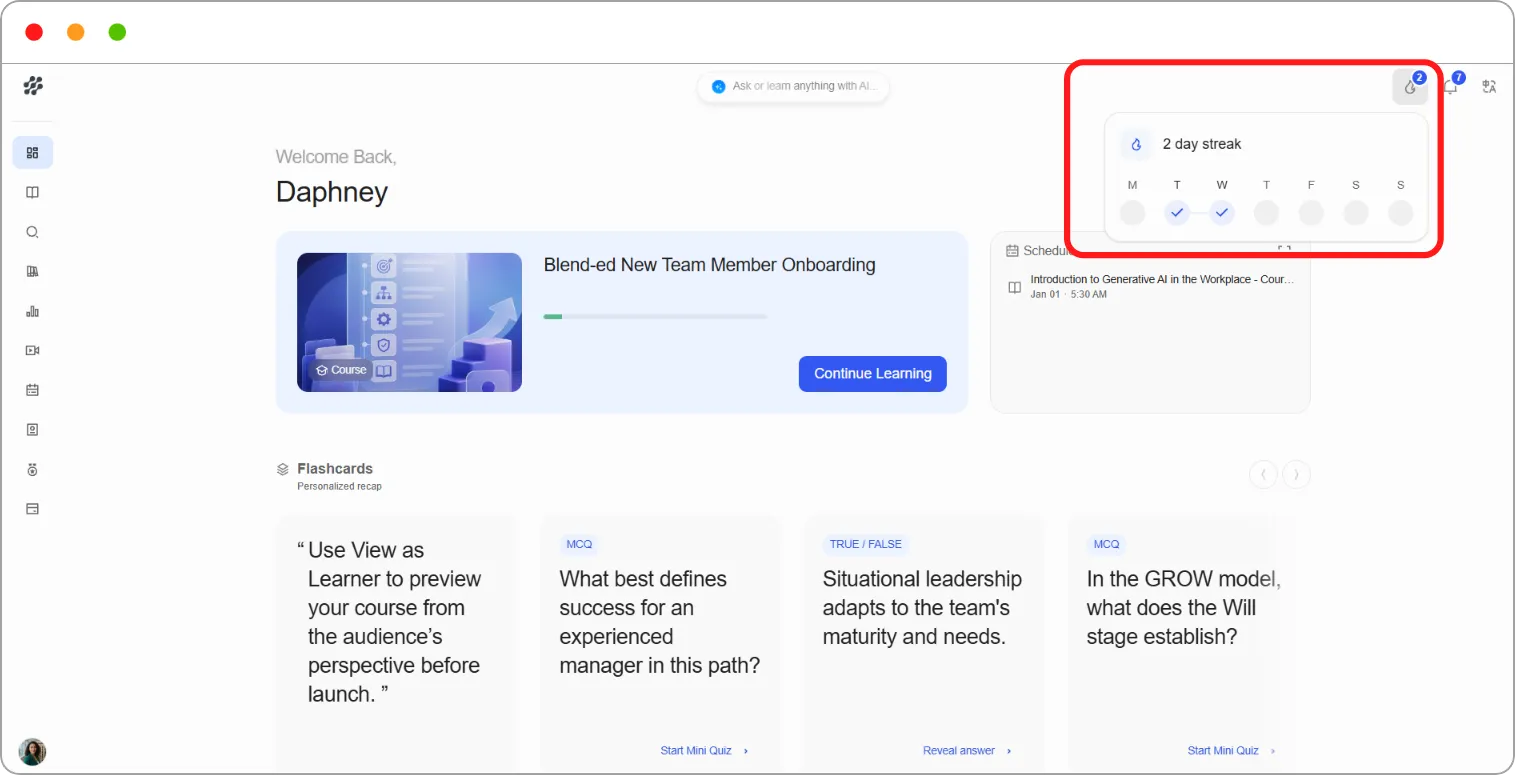The height and width of the screenshot is (775, 1515).
Task: Open the onboarding course thumbnail image
Action: 409,322
